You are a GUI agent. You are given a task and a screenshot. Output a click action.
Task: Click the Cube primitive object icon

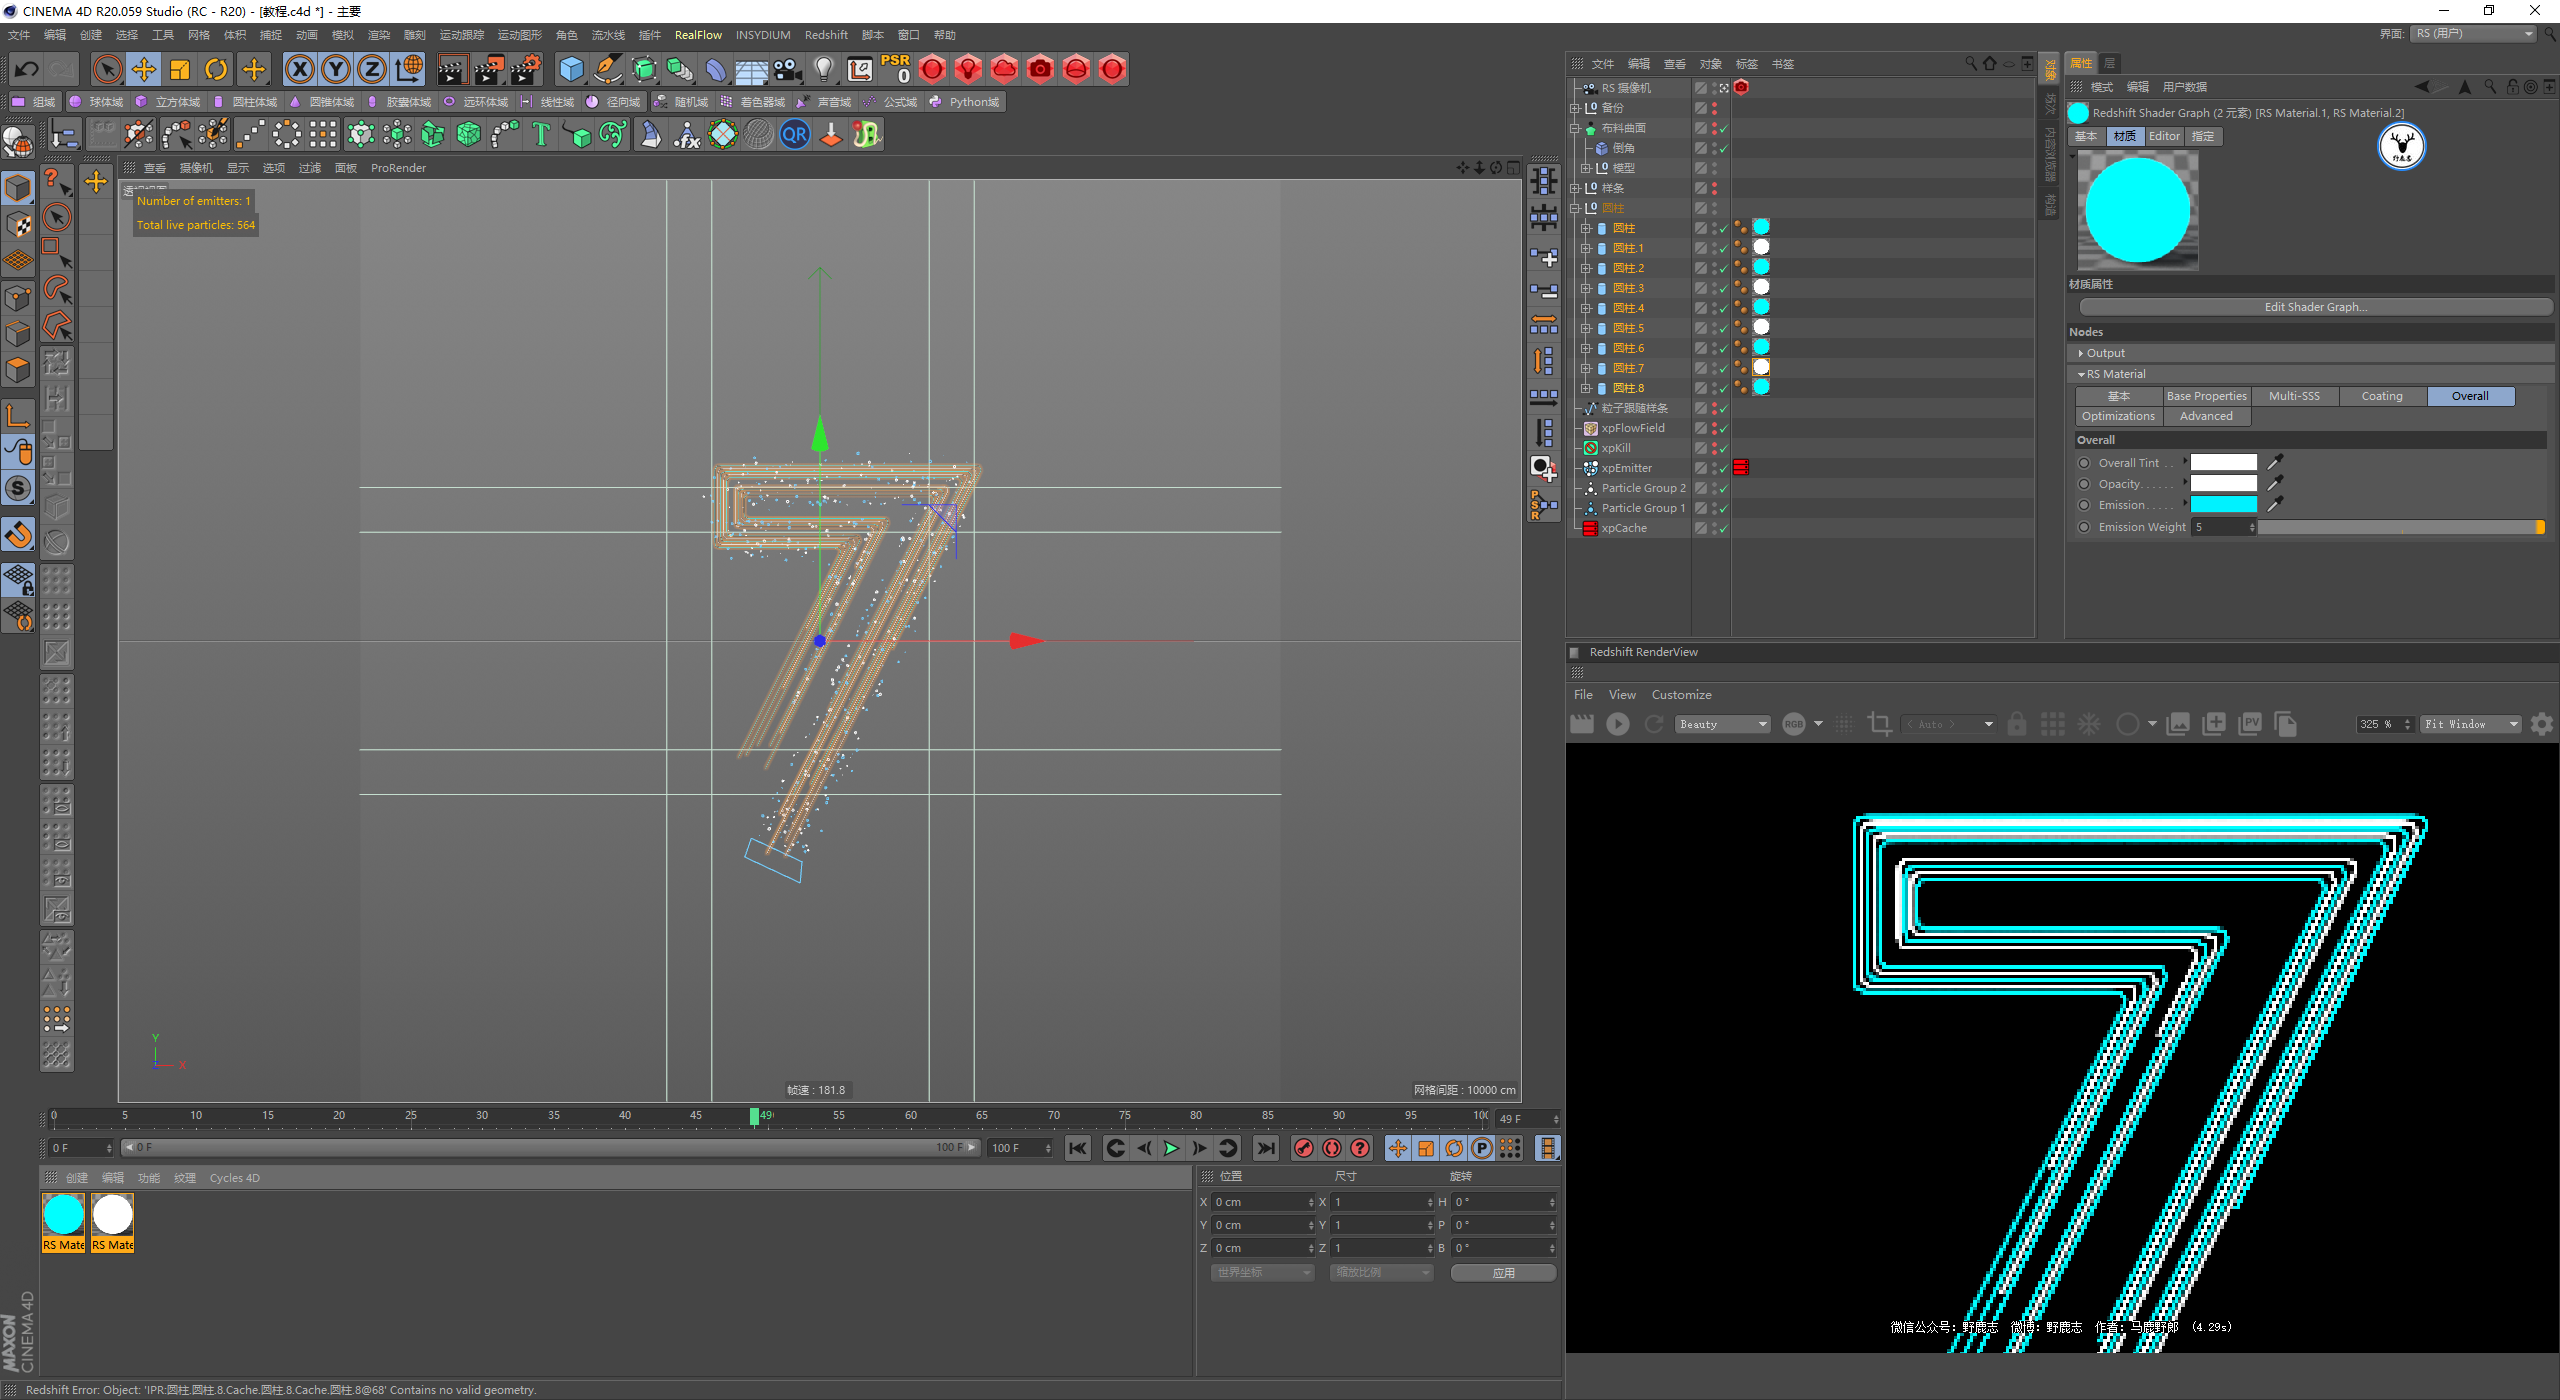pos(571,69)
